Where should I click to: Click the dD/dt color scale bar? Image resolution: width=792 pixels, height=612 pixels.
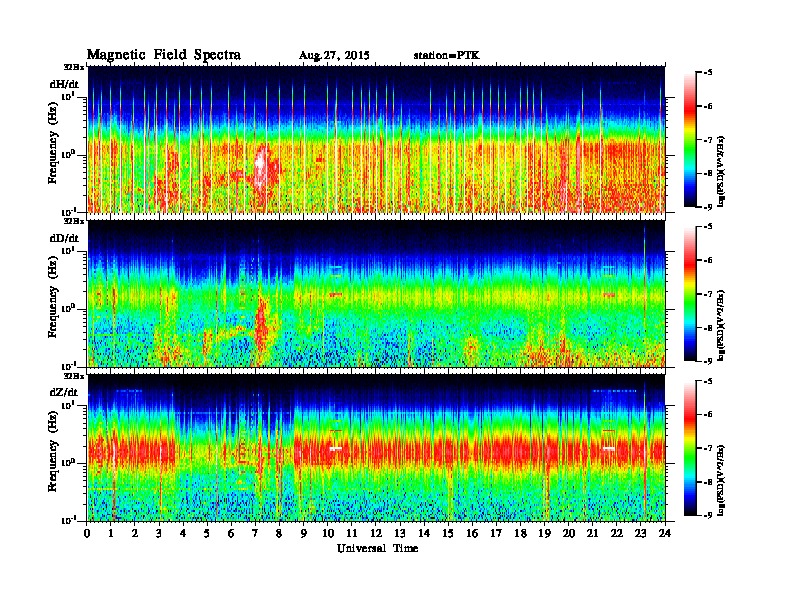tap(690, 294)
